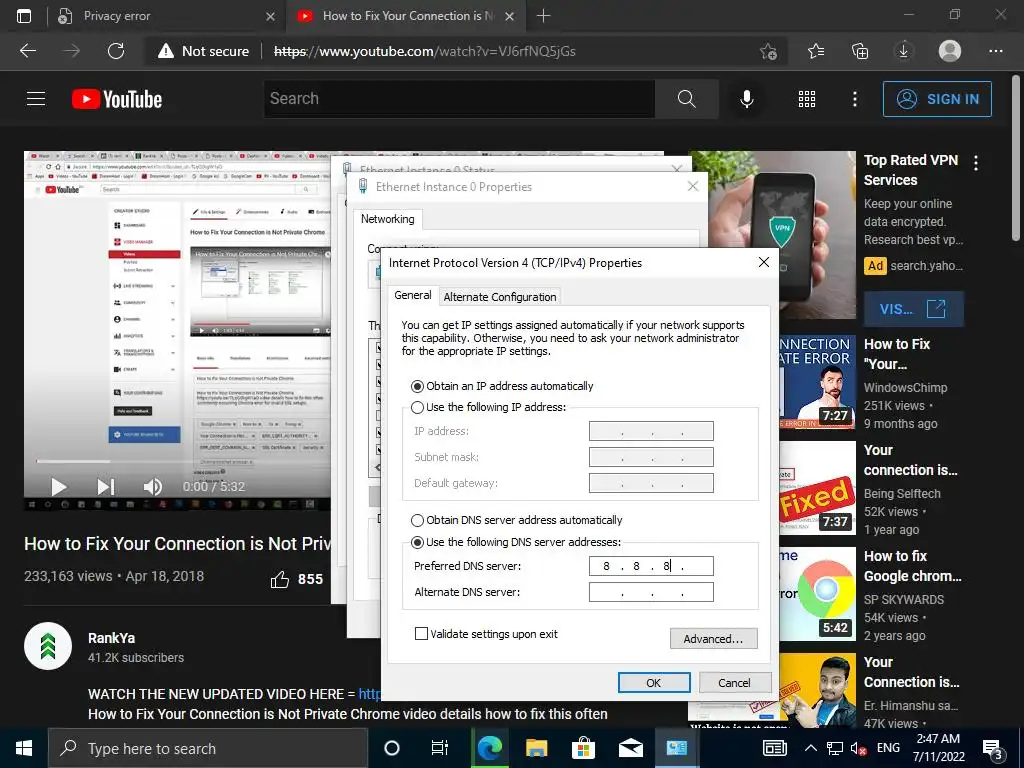Open Windows Start menu
The width and height of the screenshot is (1024, 768).
[24, 748]
